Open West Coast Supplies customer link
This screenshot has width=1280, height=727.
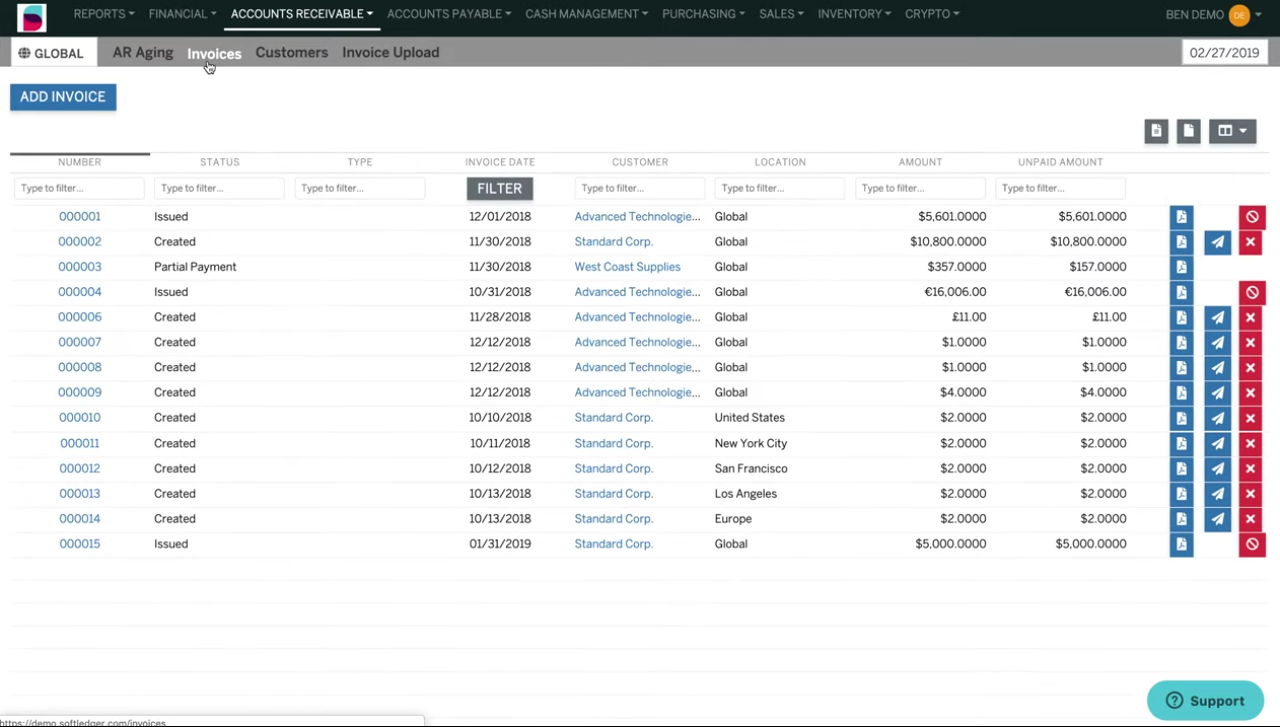pyautogui.click(x=627, y=267)
